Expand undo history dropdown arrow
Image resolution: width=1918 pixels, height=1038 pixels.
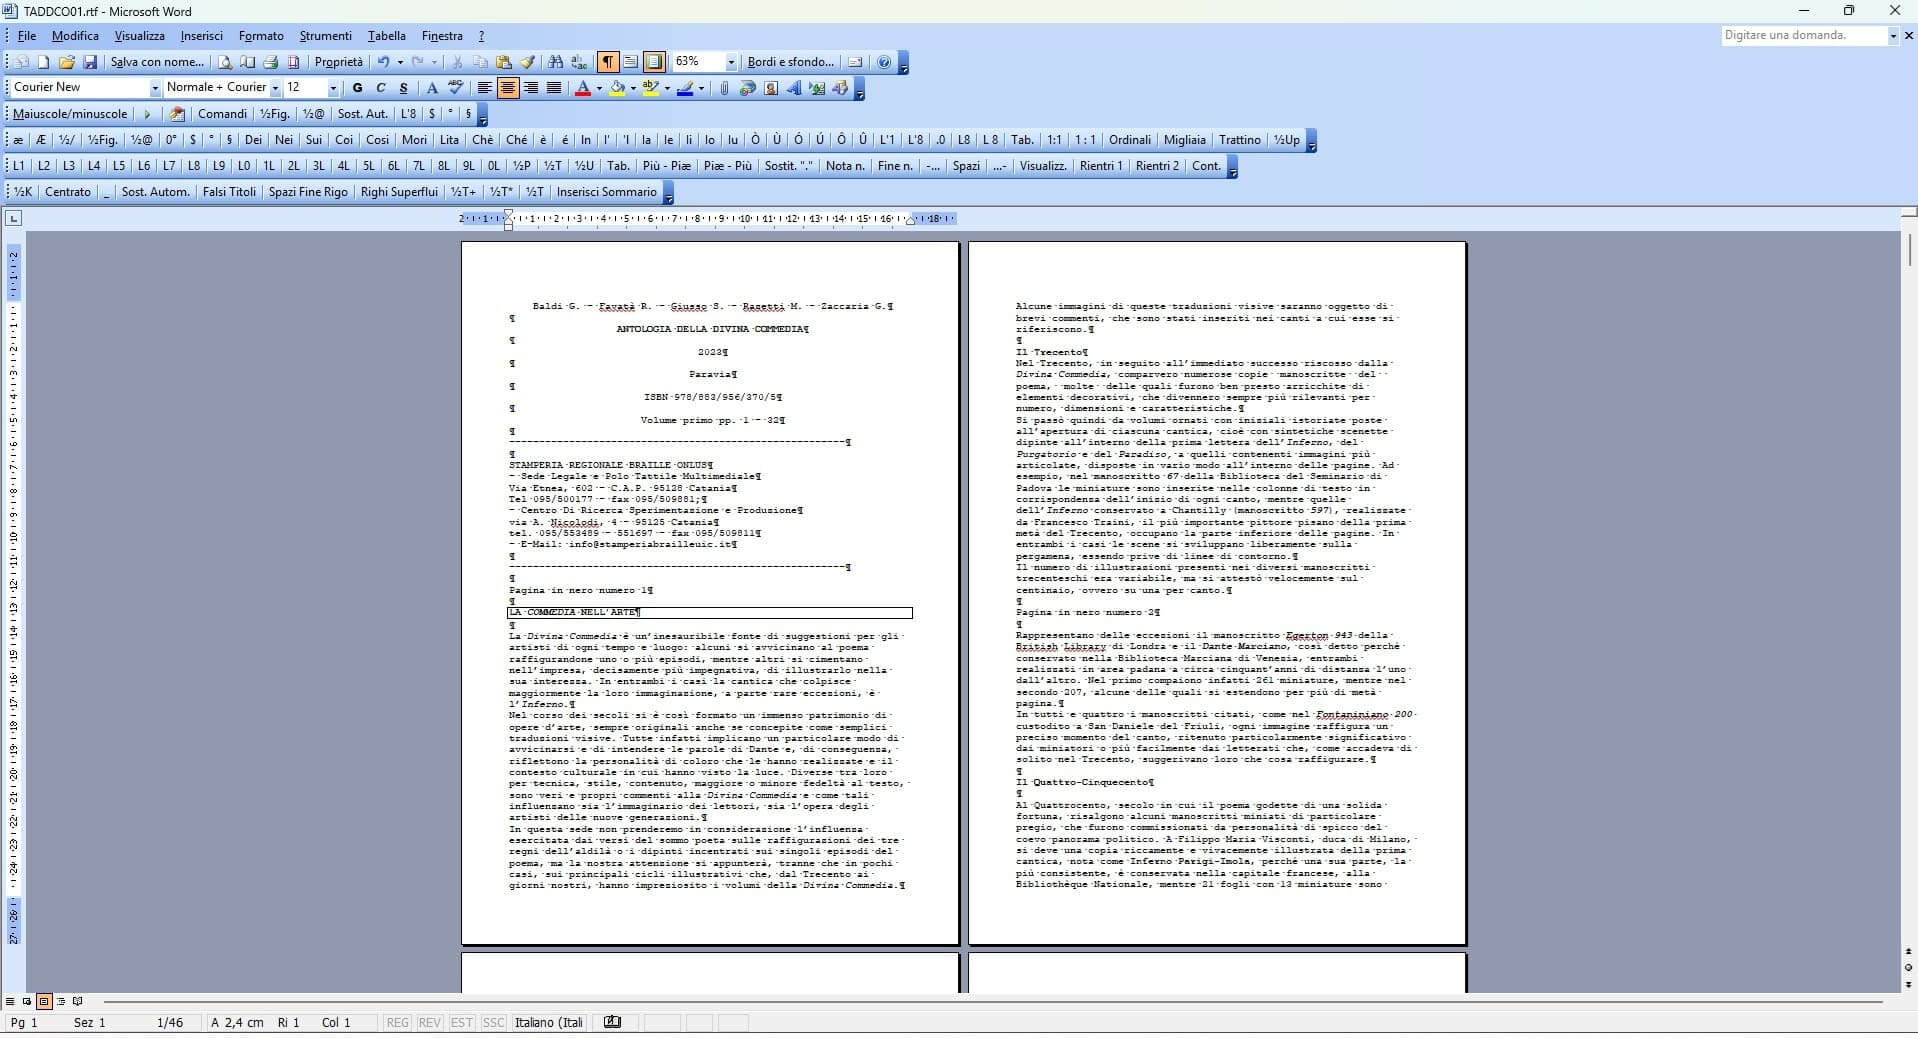400,62
